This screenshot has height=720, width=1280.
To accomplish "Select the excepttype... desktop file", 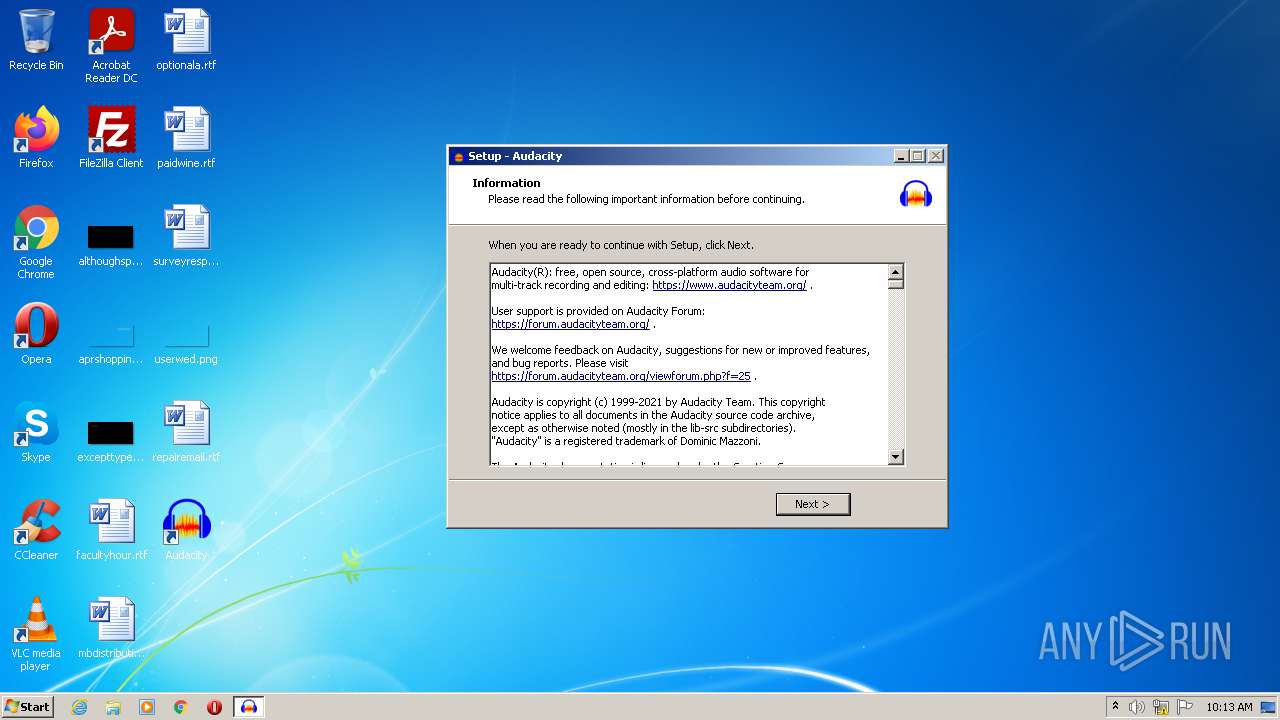I will pyautogui.click(x=111, y=440).
